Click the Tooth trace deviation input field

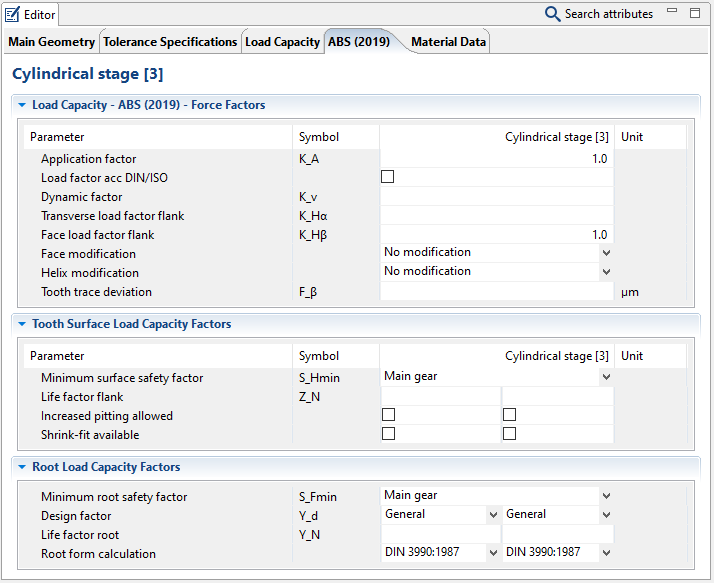click(495, 292)
